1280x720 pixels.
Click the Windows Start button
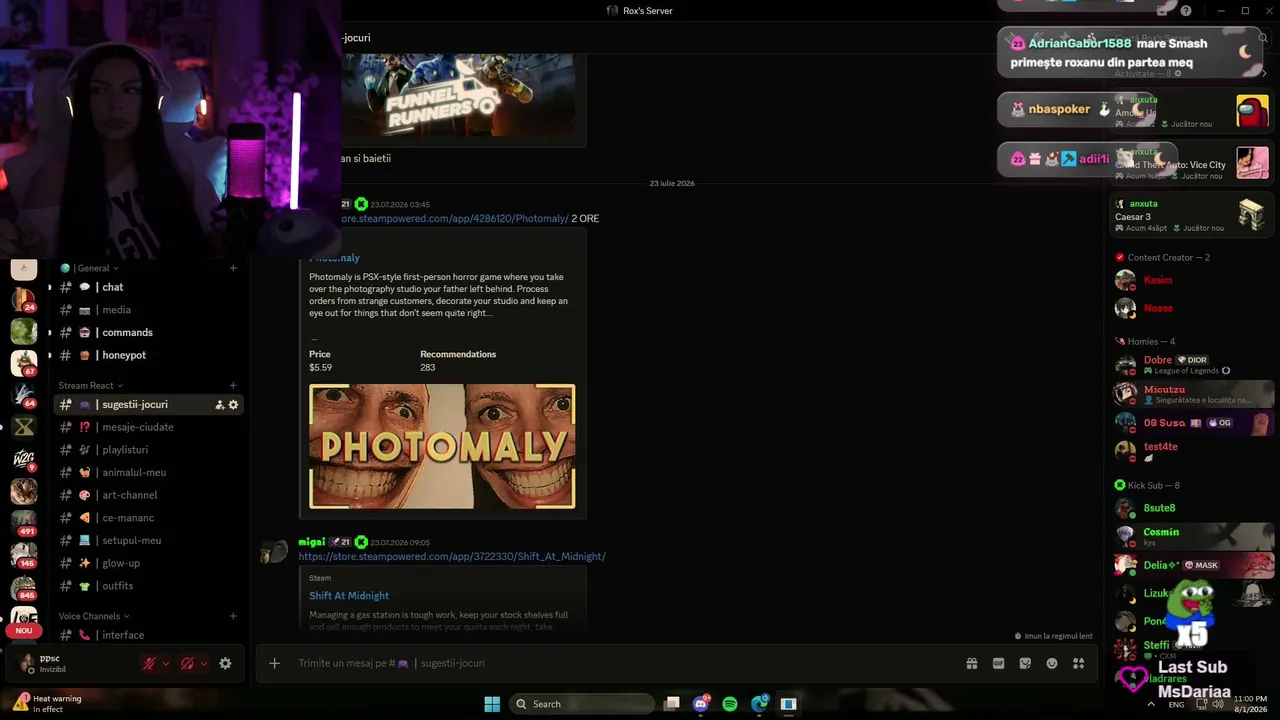point(492,704)
